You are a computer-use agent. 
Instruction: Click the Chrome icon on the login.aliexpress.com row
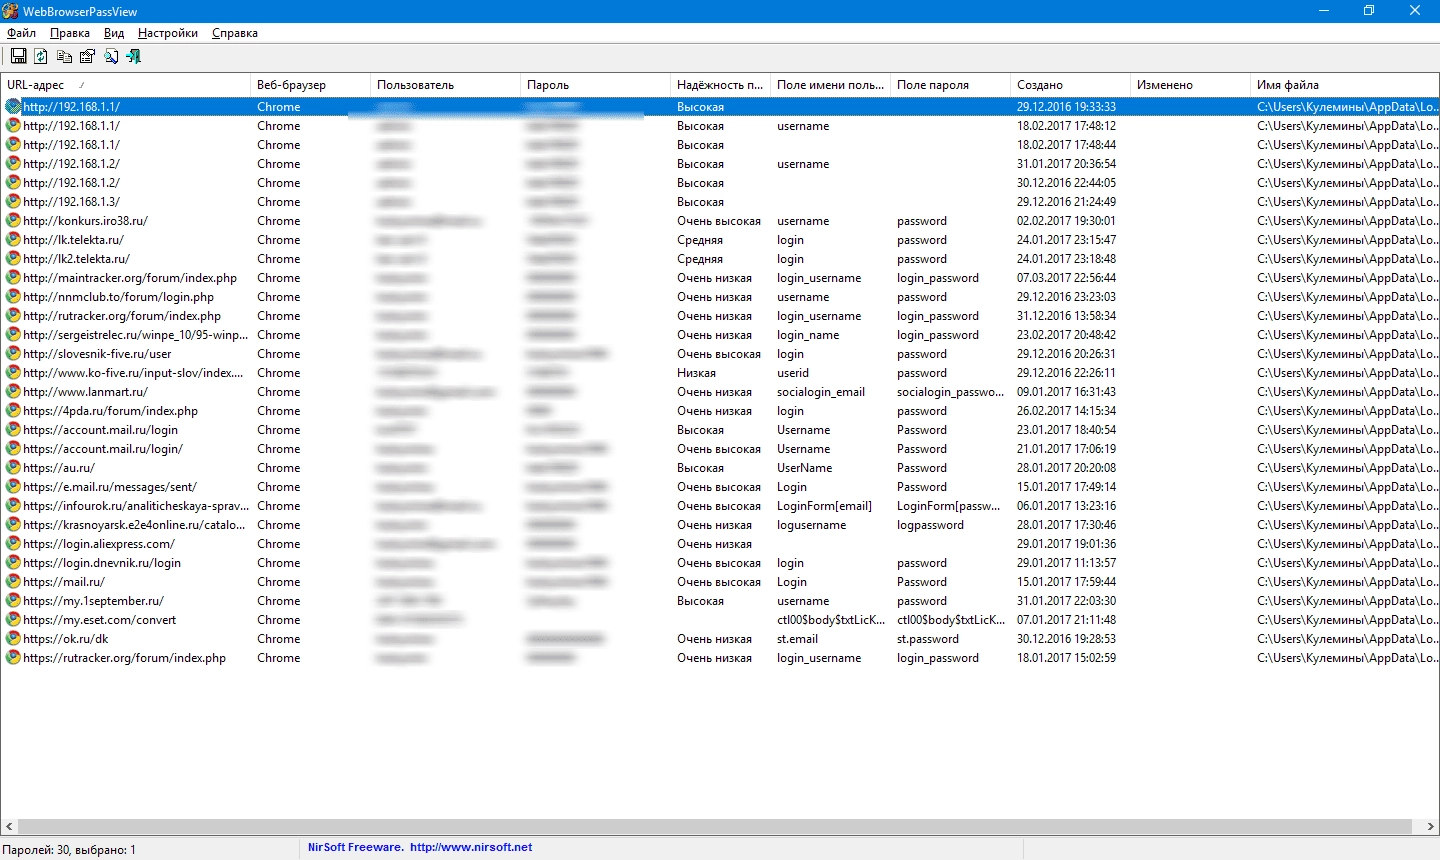coord(13,544)
